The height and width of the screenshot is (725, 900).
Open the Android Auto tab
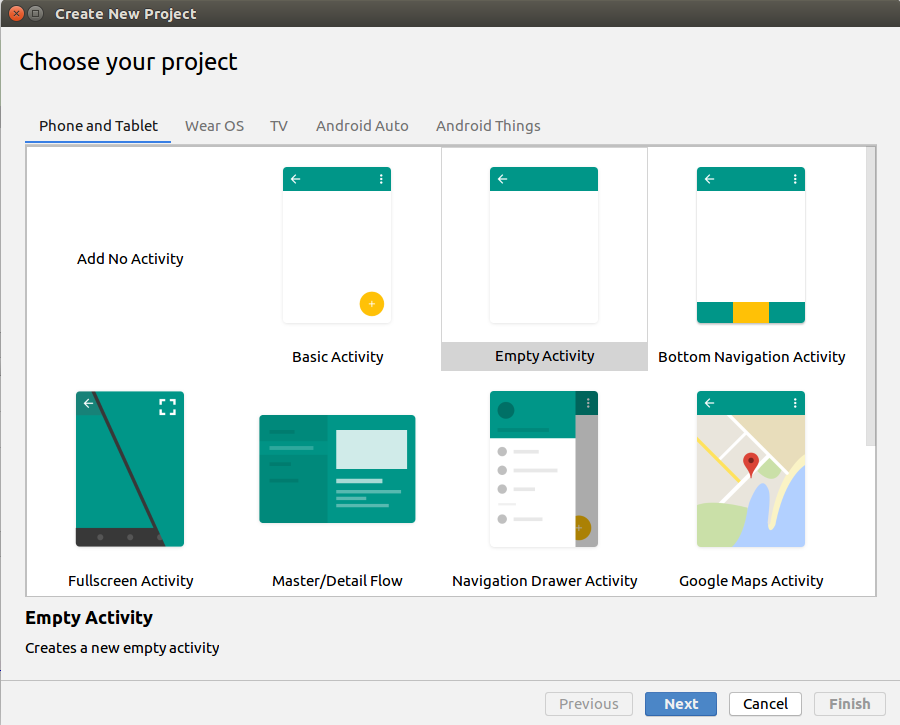(362, 126)
